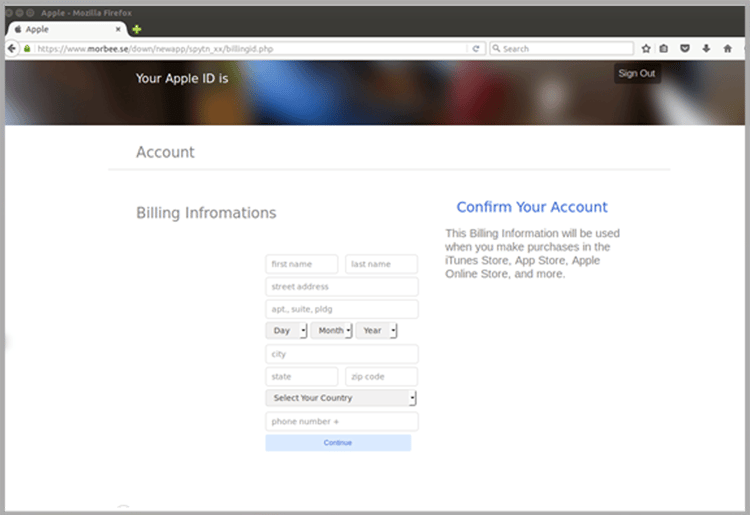Click the Sign Out button
Screen dimensions: 750x515
[637, 74]
